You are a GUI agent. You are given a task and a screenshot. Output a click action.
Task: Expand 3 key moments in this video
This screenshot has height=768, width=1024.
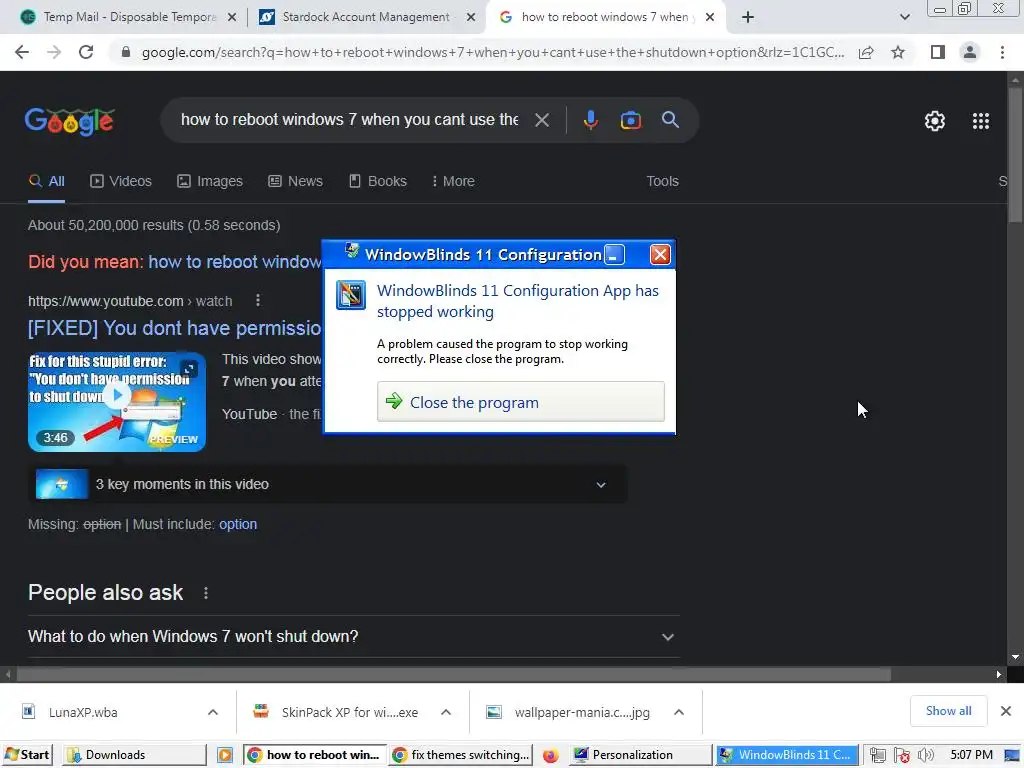[x=327, y=484]
